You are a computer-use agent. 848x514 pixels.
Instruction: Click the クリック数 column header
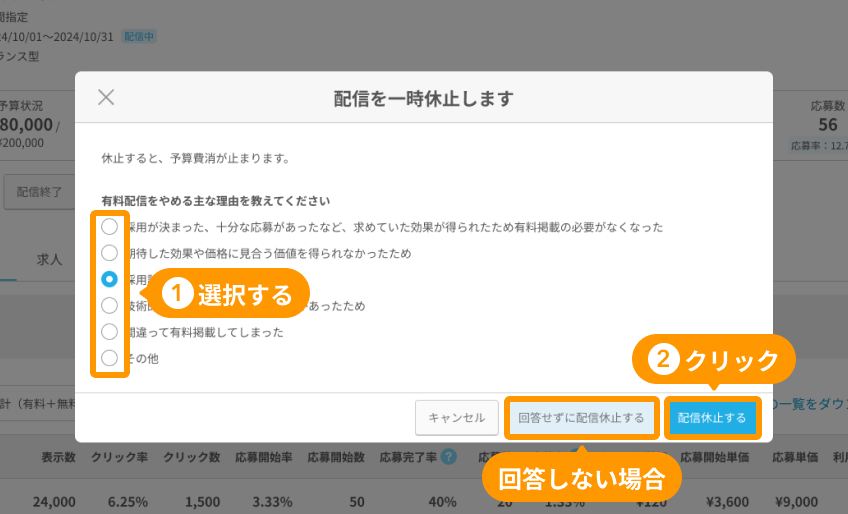tap(192, 457)
